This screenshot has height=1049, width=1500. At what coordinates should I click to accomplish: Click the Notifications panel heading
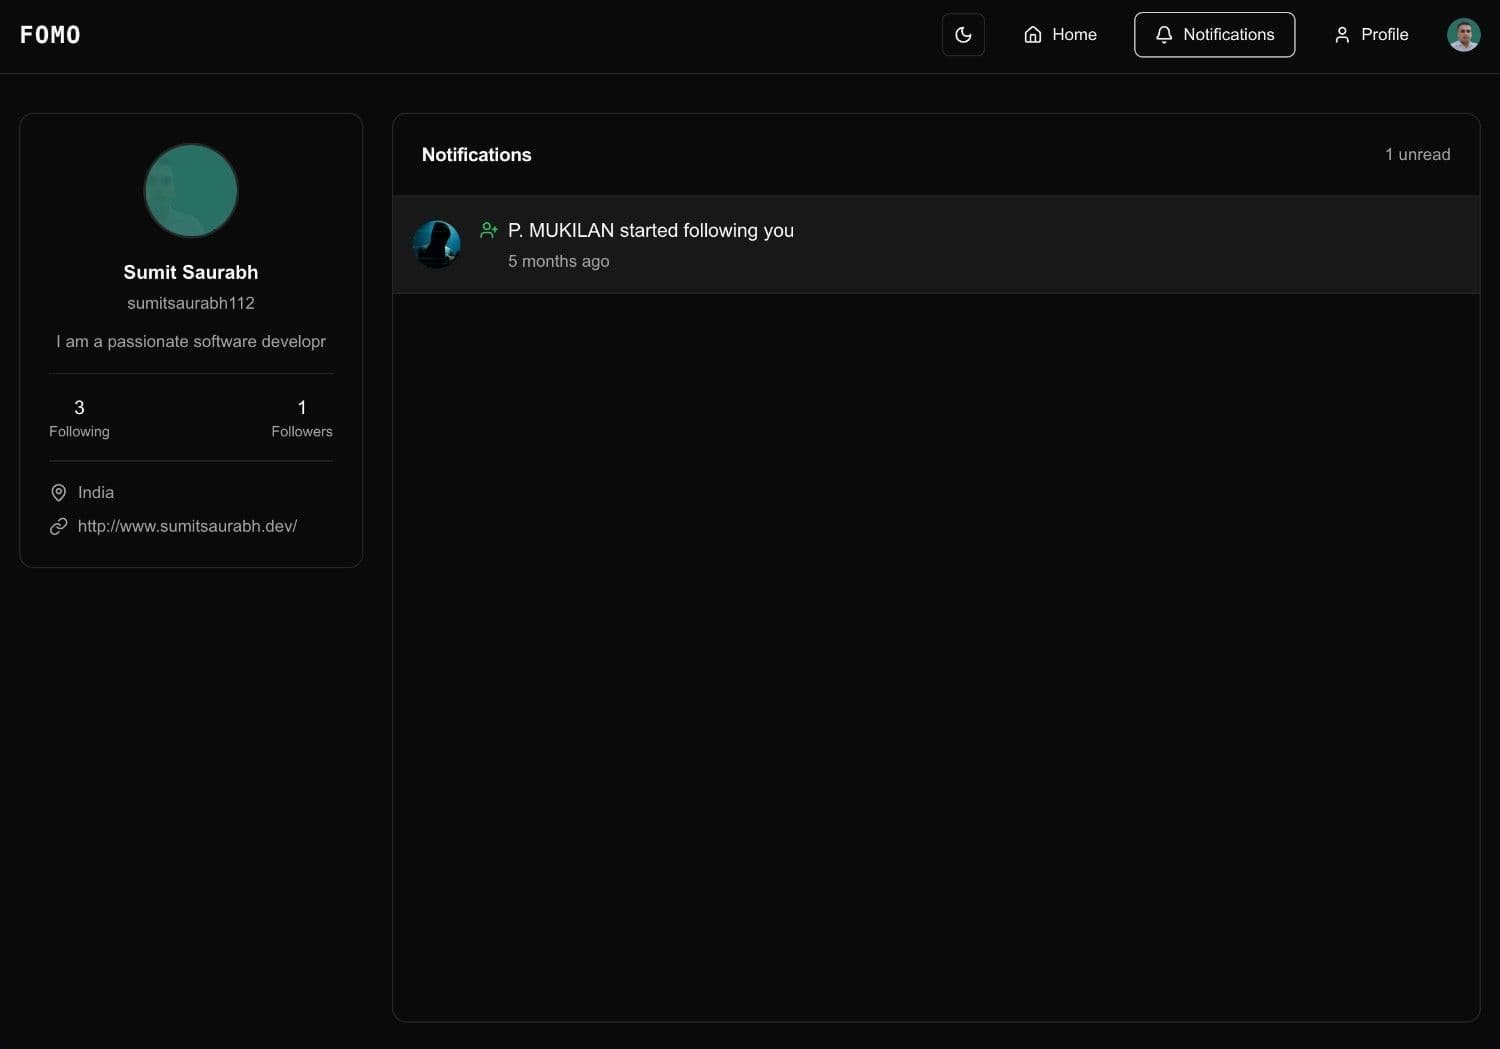pos(477,155)
